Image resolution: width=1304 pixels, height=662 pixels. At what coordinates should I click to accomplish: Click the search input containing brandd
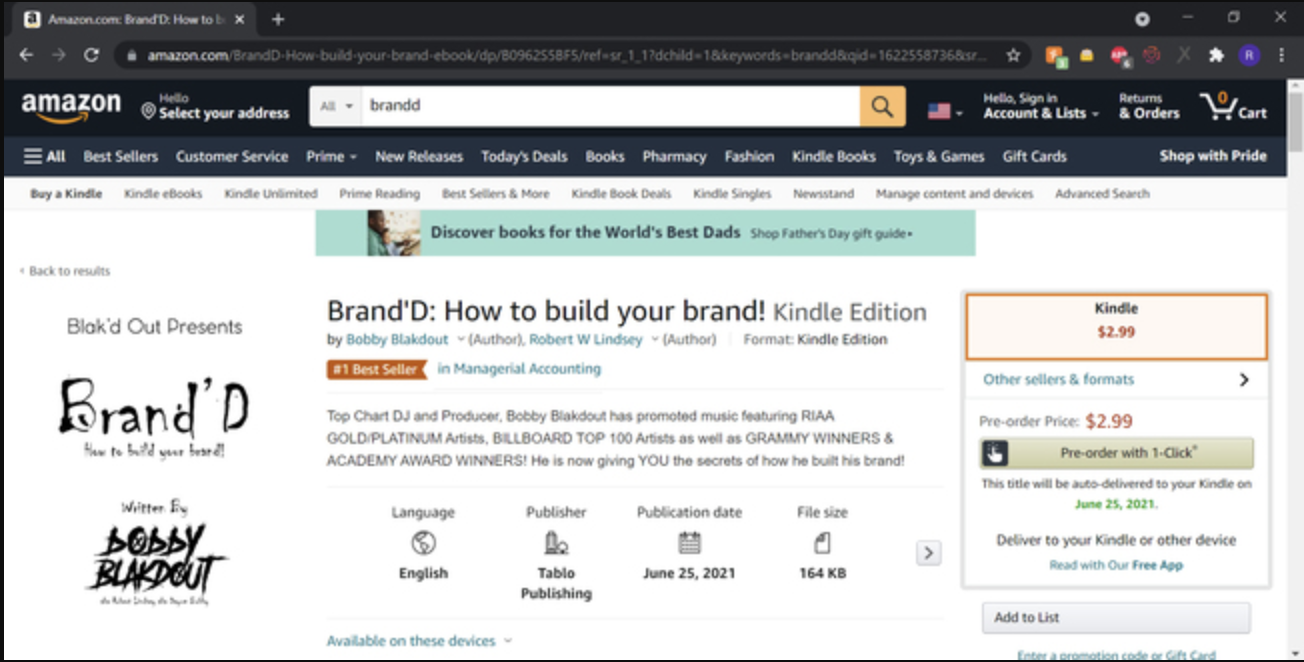point(610,106)
